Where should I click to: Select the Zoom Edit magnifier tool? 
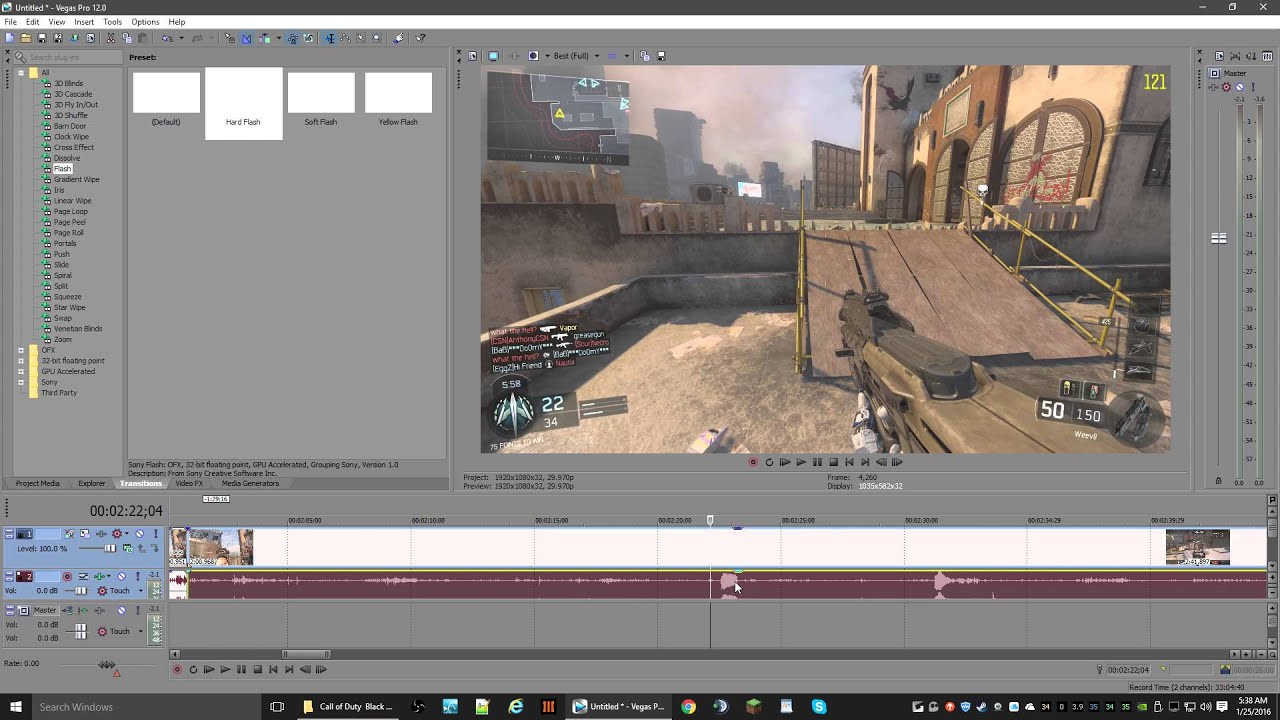pyautogui.click(x=377, y=38)
